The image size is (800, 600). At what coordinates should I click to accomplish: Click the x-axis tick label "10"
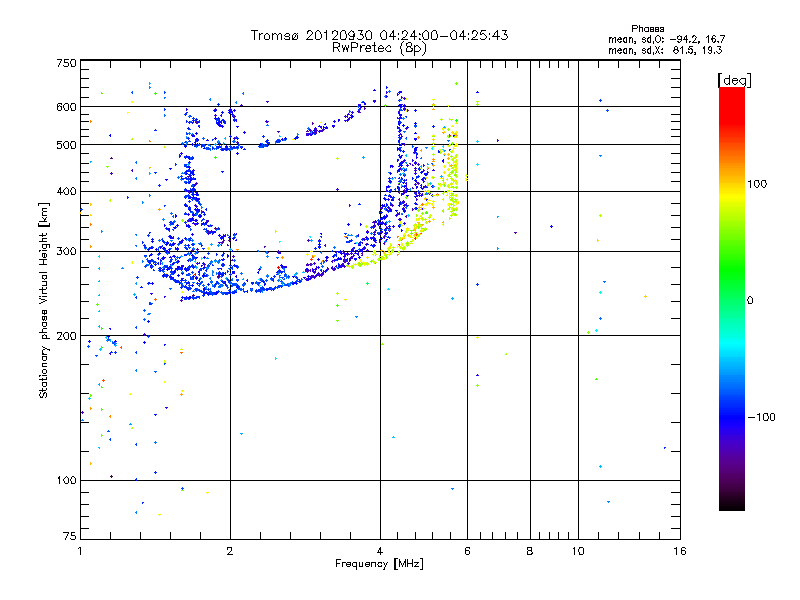coord(578,551)
